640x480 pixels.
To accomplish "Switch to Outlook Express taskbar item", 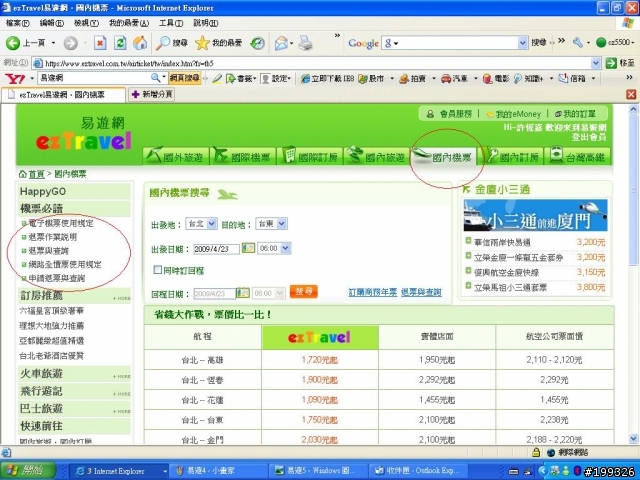I will (418, 470).
